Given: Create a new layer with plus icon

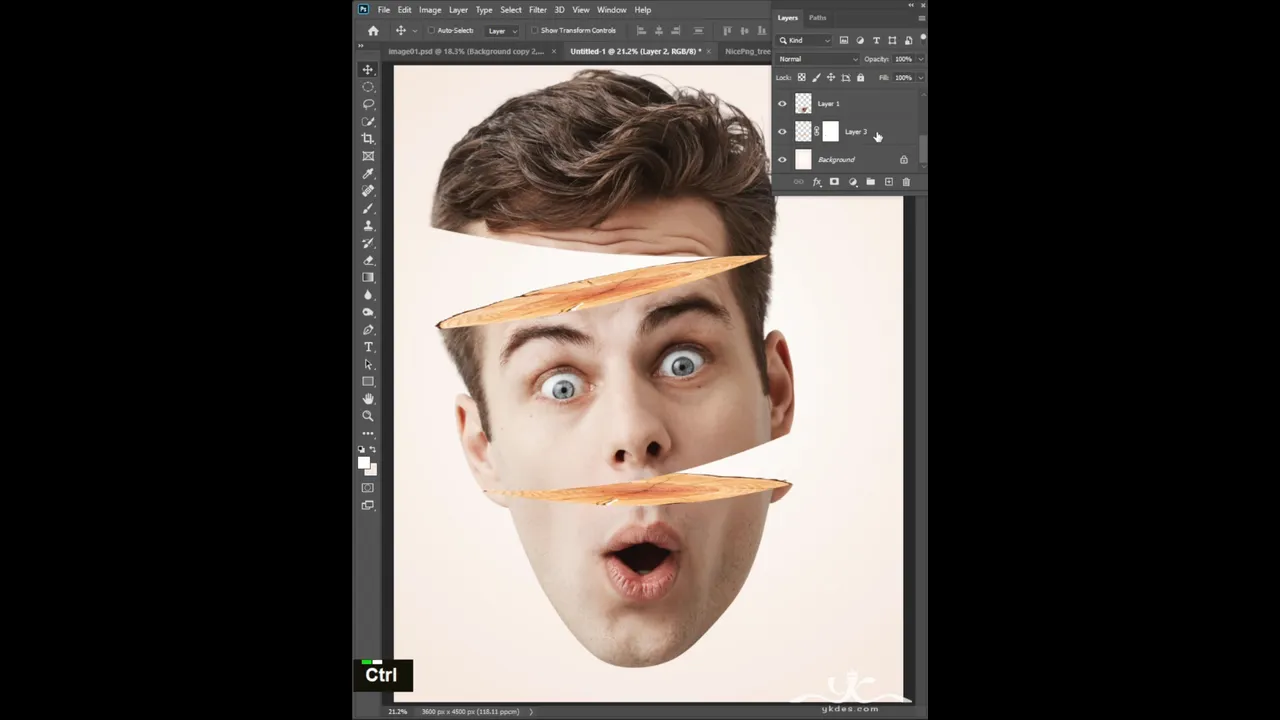Looking at the screenshot, I should pos(888,182).
